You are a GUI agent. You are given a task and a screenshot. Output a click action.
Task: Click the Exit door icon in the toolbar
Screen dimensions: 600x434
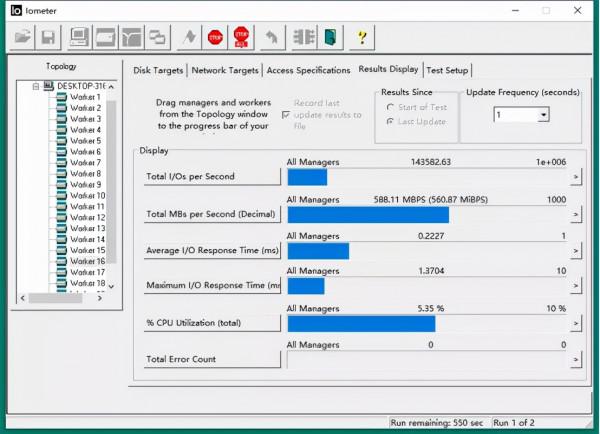coord(330,38)
